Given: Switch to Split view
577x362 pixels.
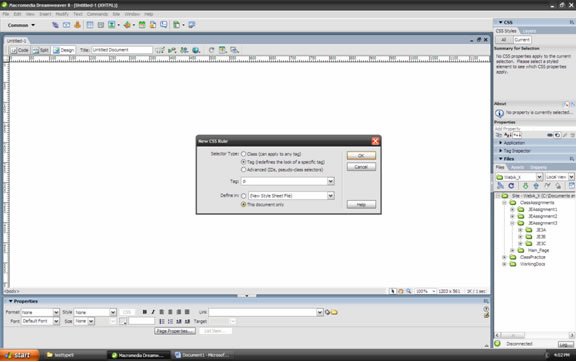Looking at the screenshot, I should (x=40, y=50).
